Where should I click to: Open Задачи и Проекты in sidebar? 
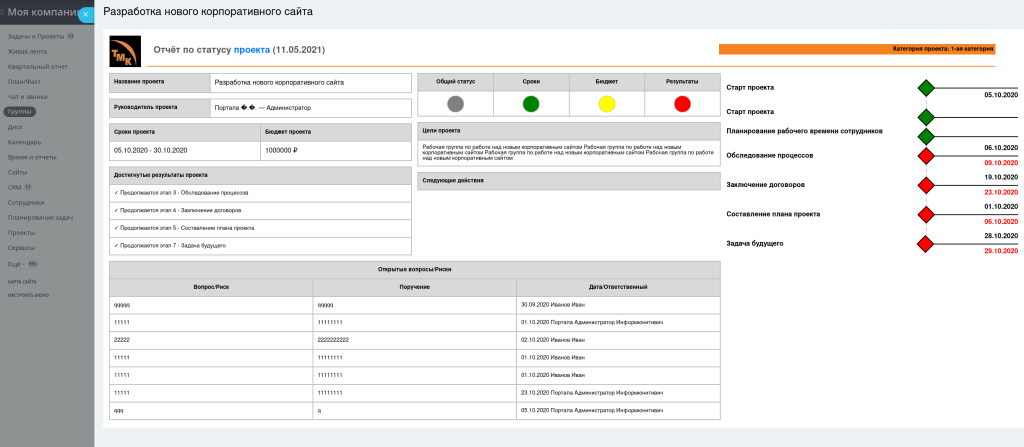(36, 37)
